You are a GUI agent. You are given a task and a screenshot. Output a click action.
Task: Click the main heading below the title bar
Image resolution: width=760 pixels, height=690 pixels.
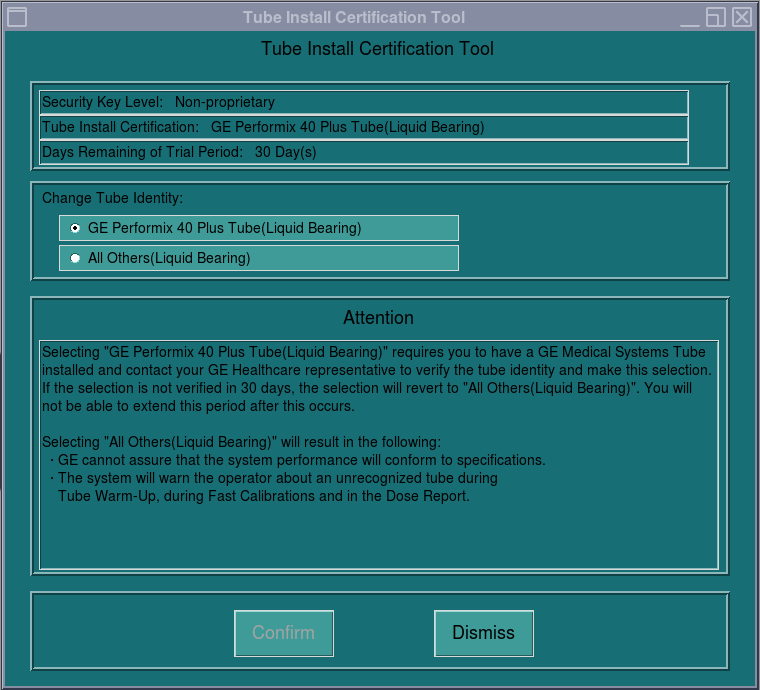click(377, 49)
